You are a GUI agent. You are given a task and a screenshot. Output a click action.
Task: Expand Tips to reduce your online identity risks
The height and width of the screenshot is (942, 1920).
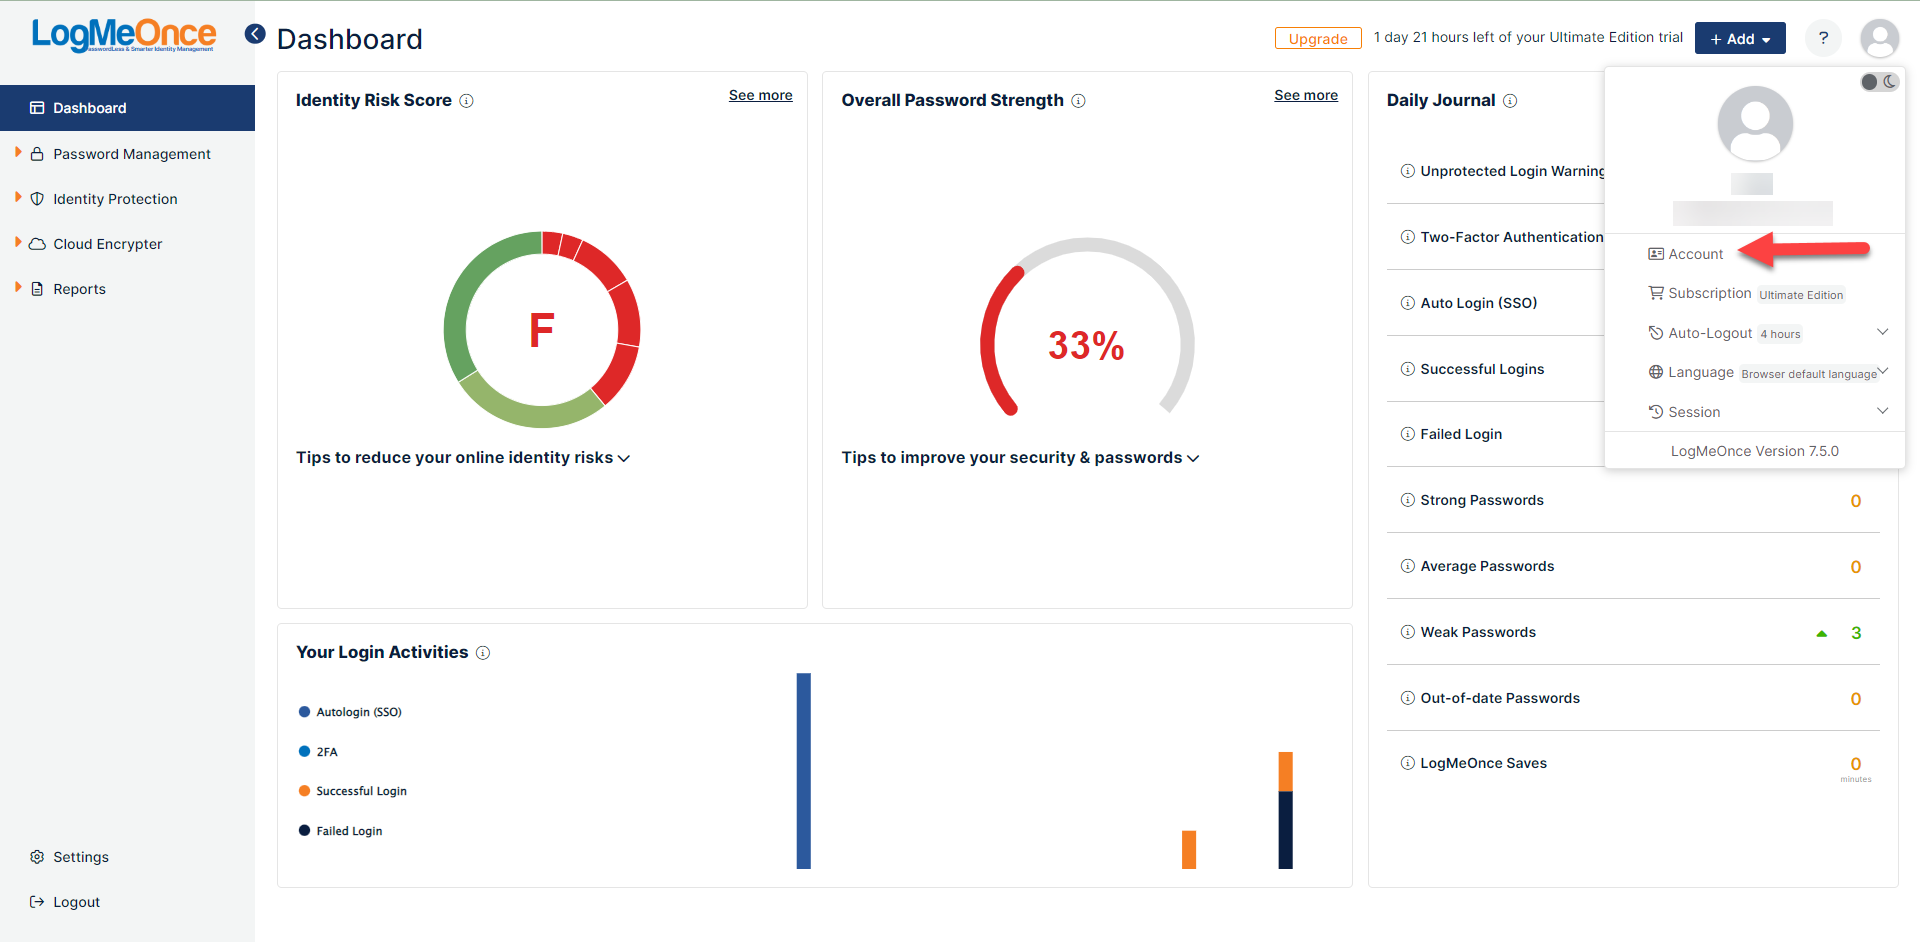coord(463,458)
